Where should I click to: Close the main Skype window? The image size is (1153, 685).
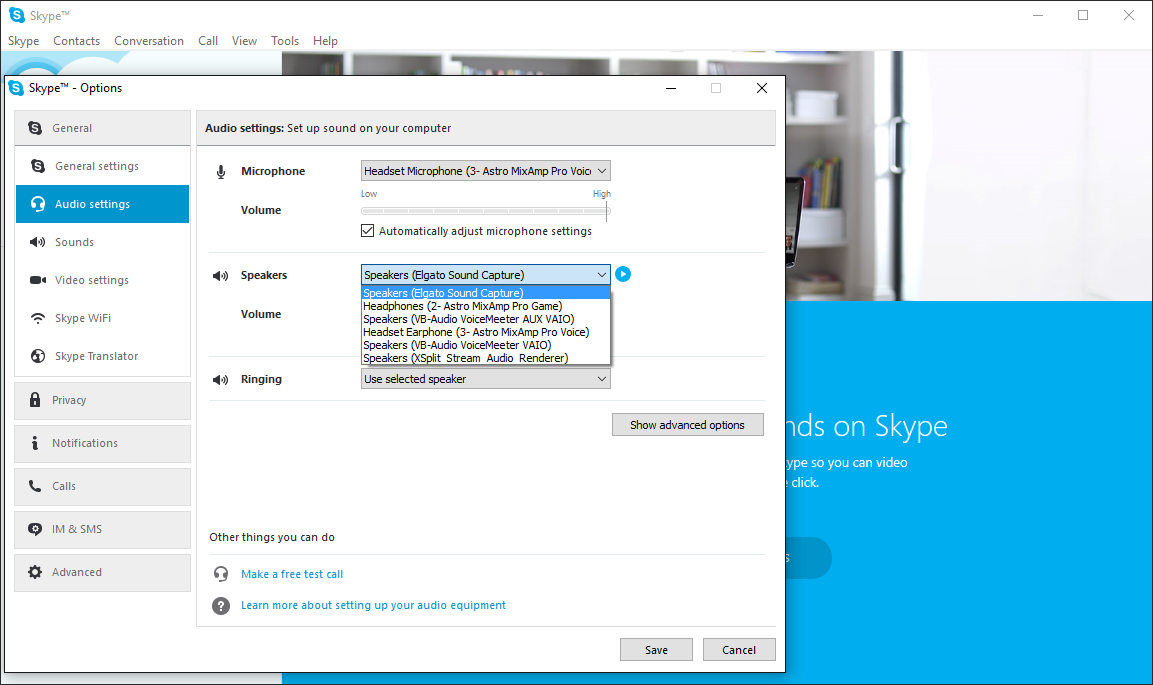coord(1129,15)
